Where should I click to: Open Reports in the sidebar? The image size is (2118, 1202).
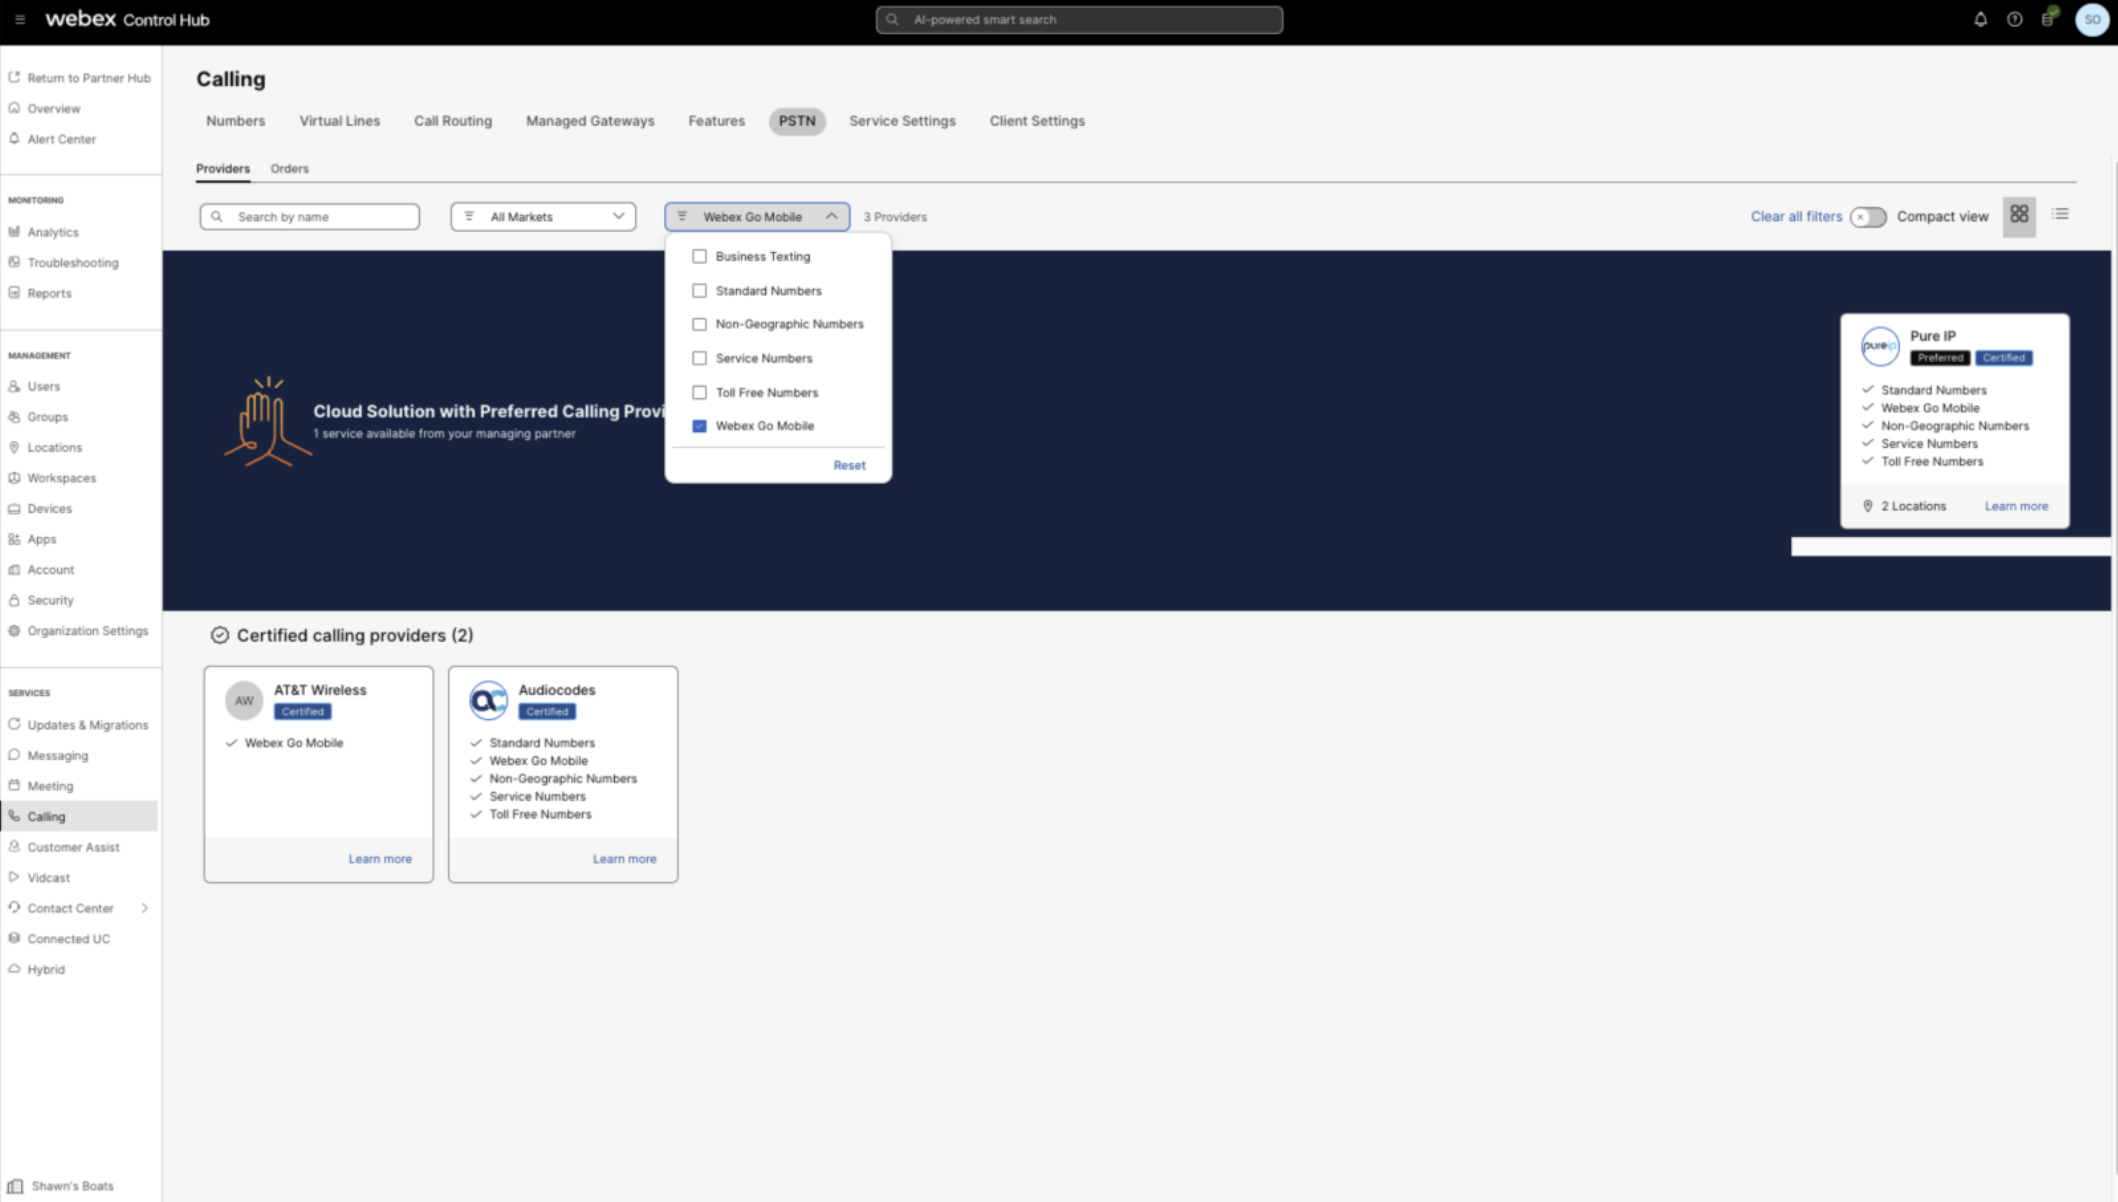pos(49,293)
